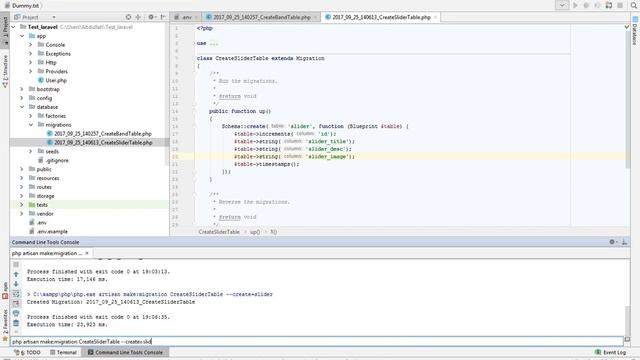Collapse the database folder
Screen dimensions: 640x360
click(22, 107)
